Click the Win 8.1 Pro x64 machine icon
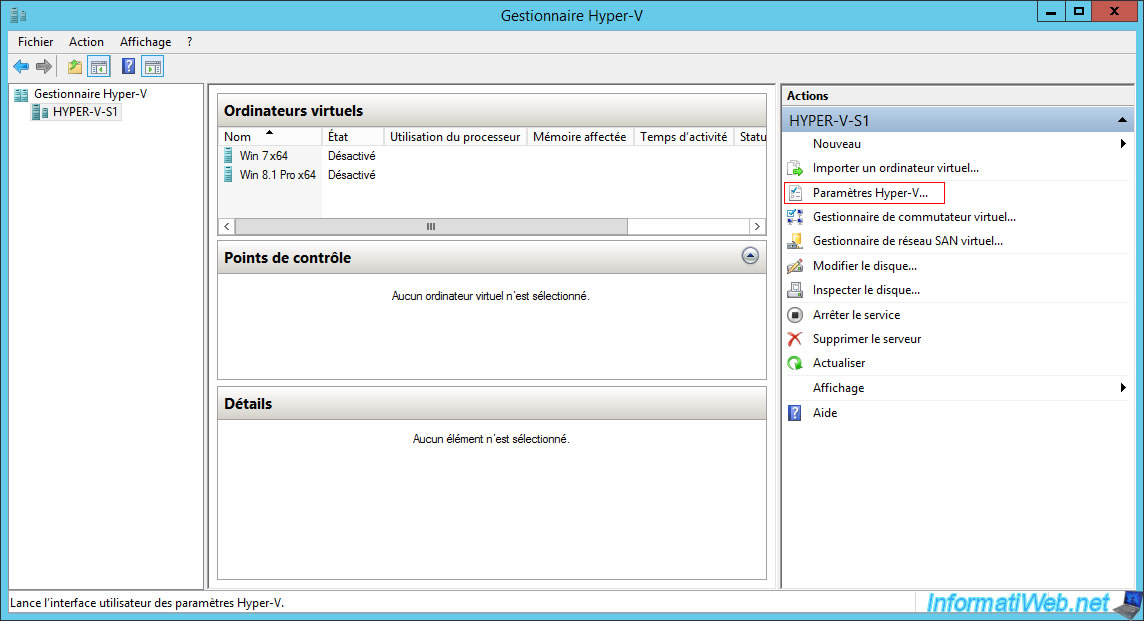1144x621 pixels. tap(228, 175)
